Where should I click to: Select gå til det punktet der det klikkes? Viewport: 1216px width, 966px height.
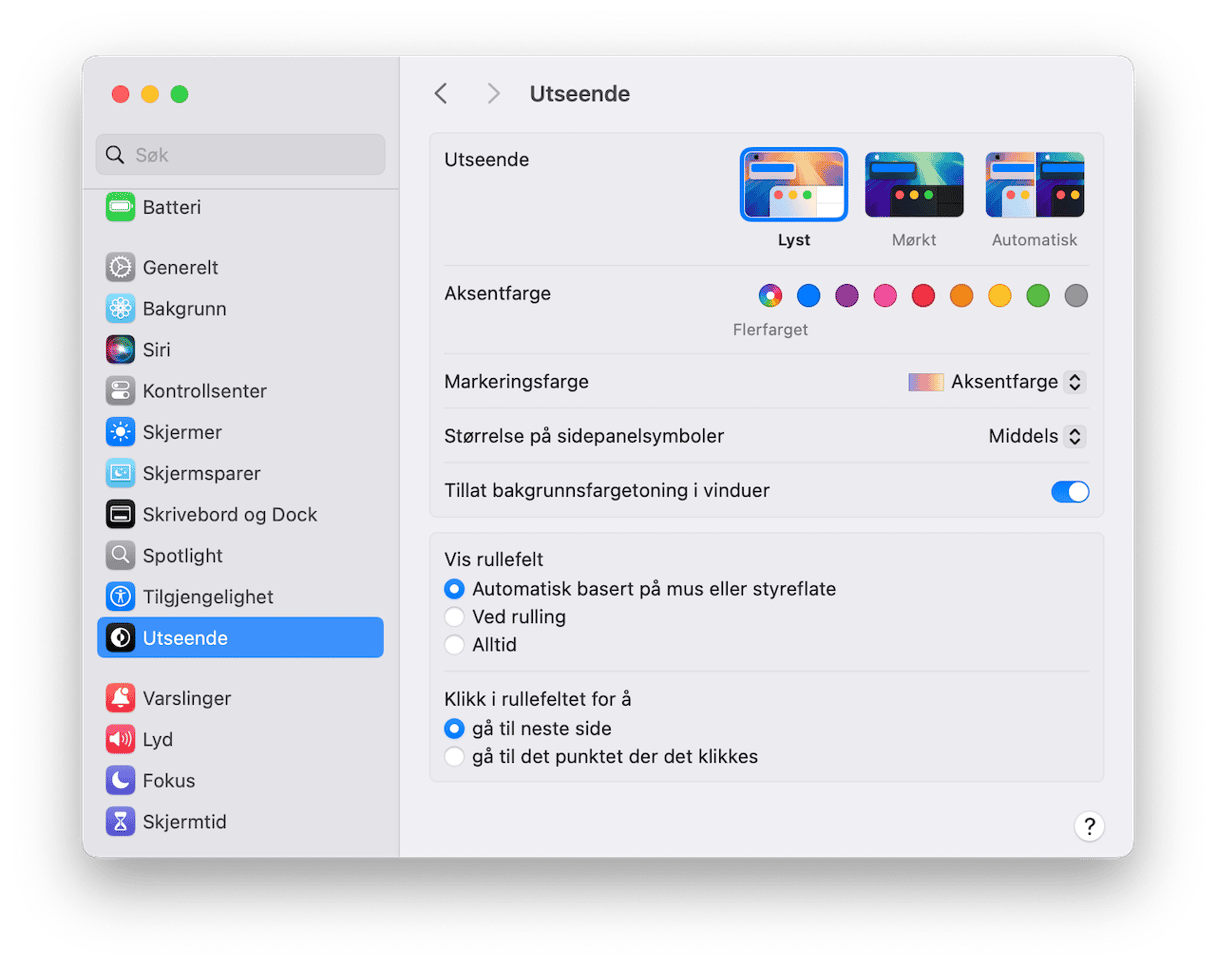pyautogui.click(x=454, y=757)
